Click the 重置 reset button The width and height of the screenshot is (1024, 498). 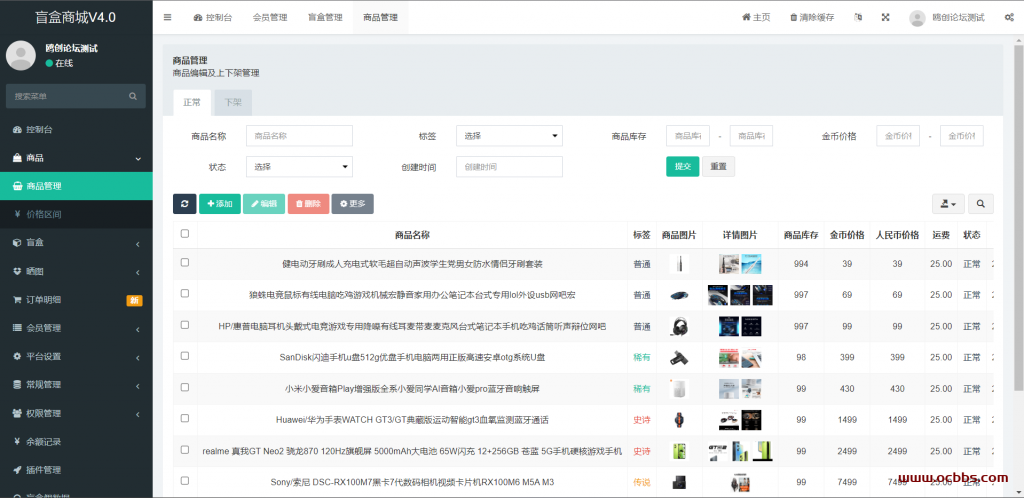tap(718, 166)
